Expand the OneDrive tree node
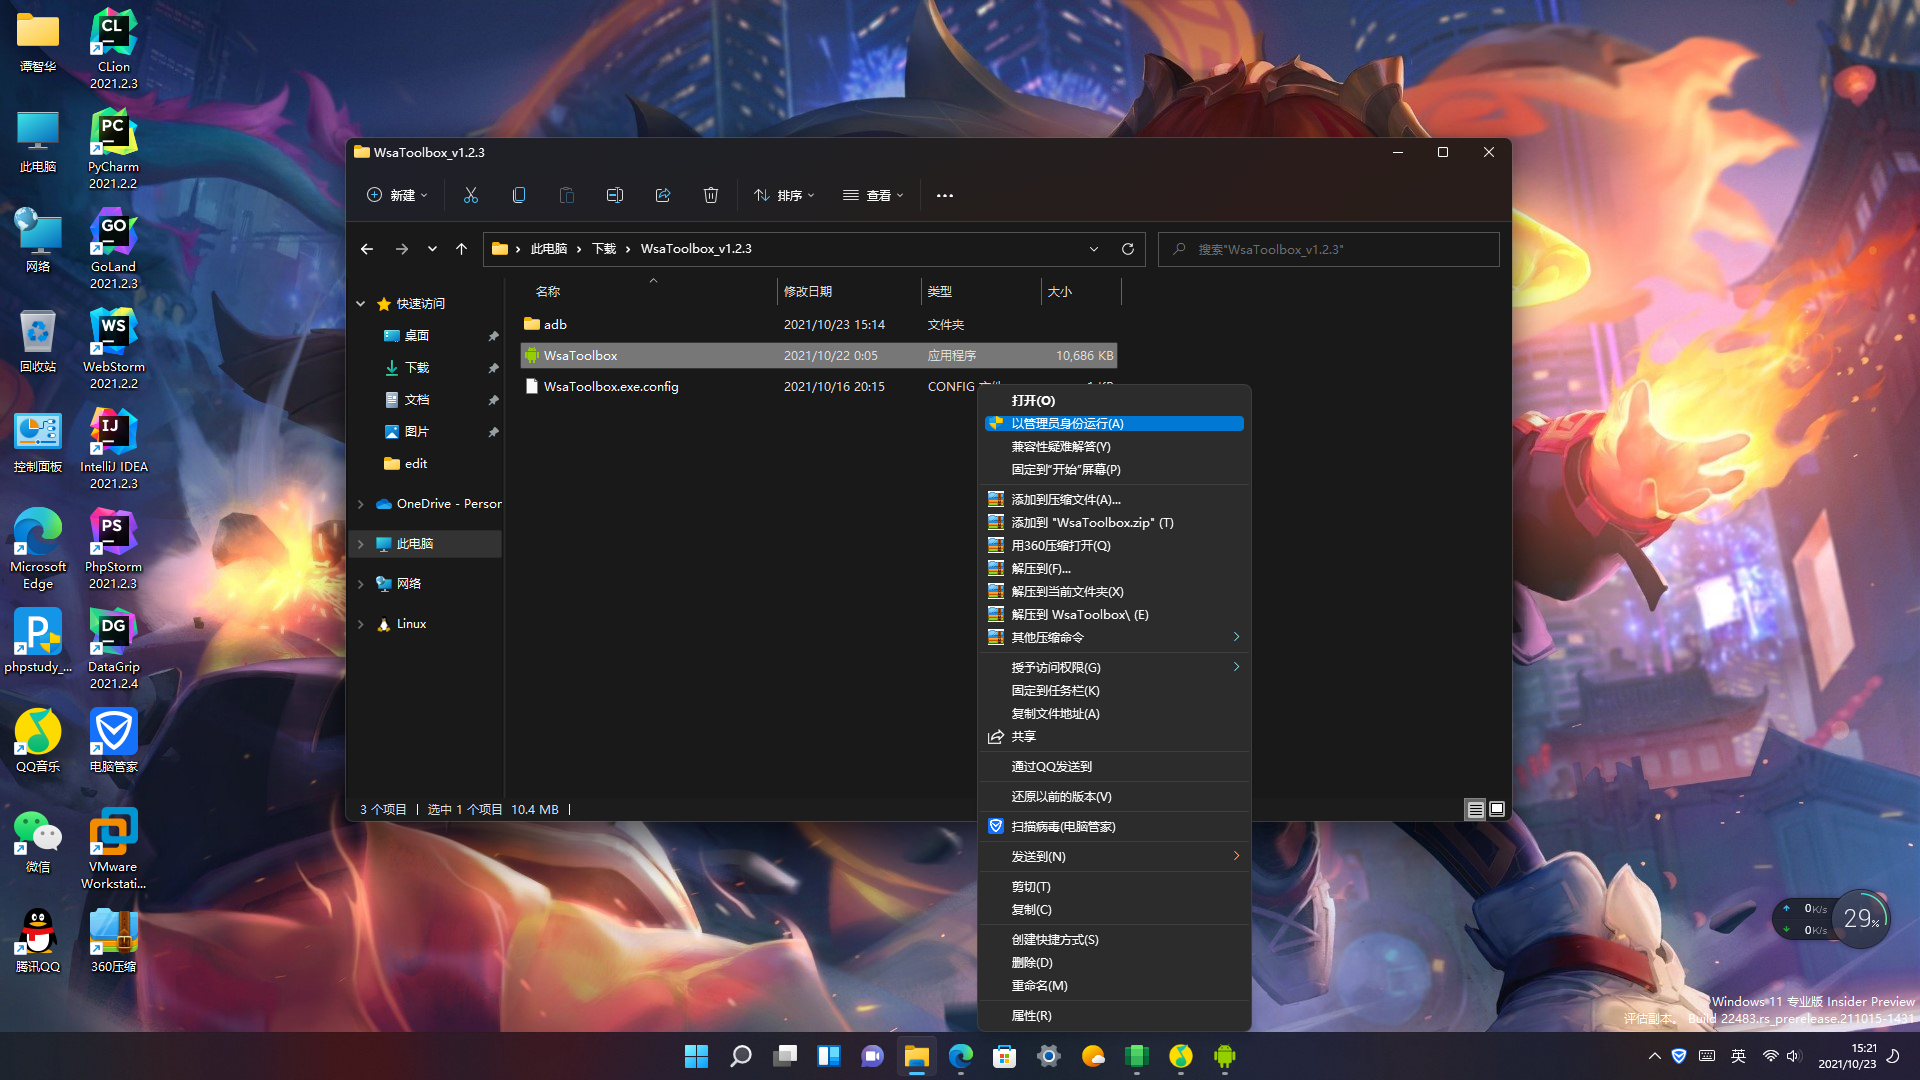This screenshot has width=1920, height=1080. tap(361, 504)
